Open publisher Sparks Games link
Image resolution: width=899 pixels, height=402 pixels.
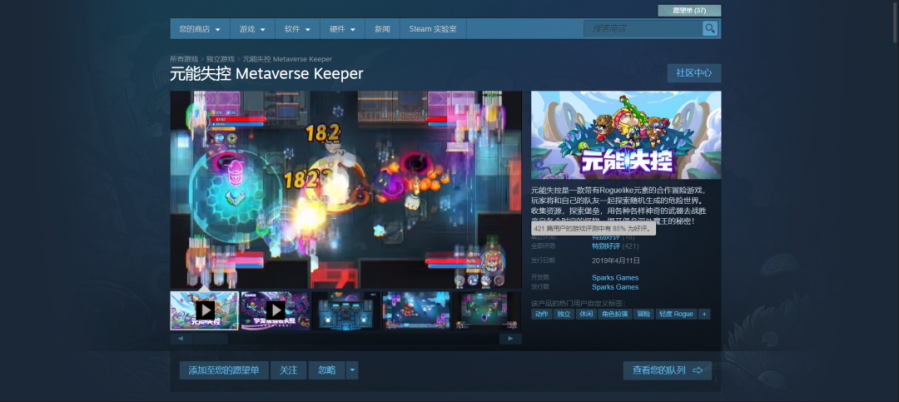tap(615, 287)
